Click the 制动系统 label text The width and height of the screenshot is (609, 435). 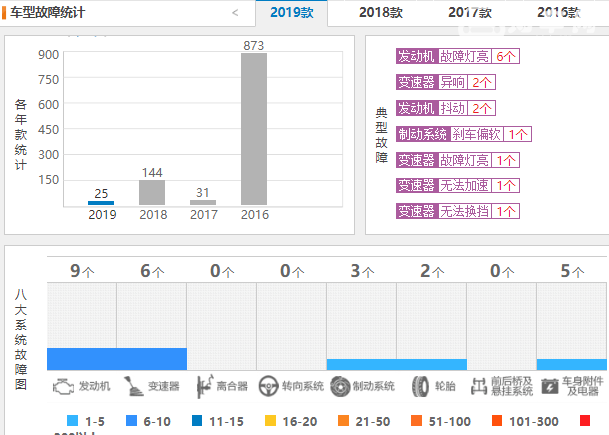[x=374, y=386]
